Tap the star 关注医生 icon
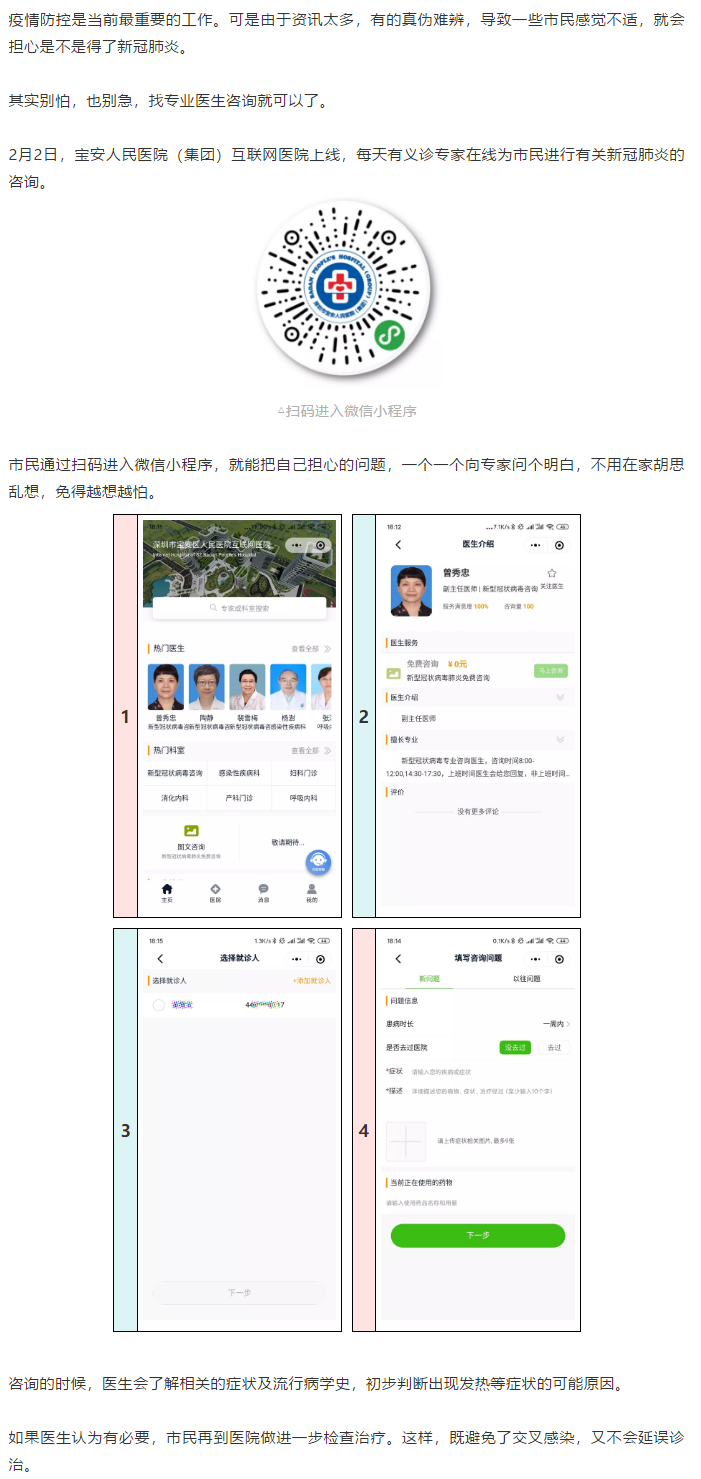Image resolution: width=701 pixels, height=1479 pixels. point(551,573)
